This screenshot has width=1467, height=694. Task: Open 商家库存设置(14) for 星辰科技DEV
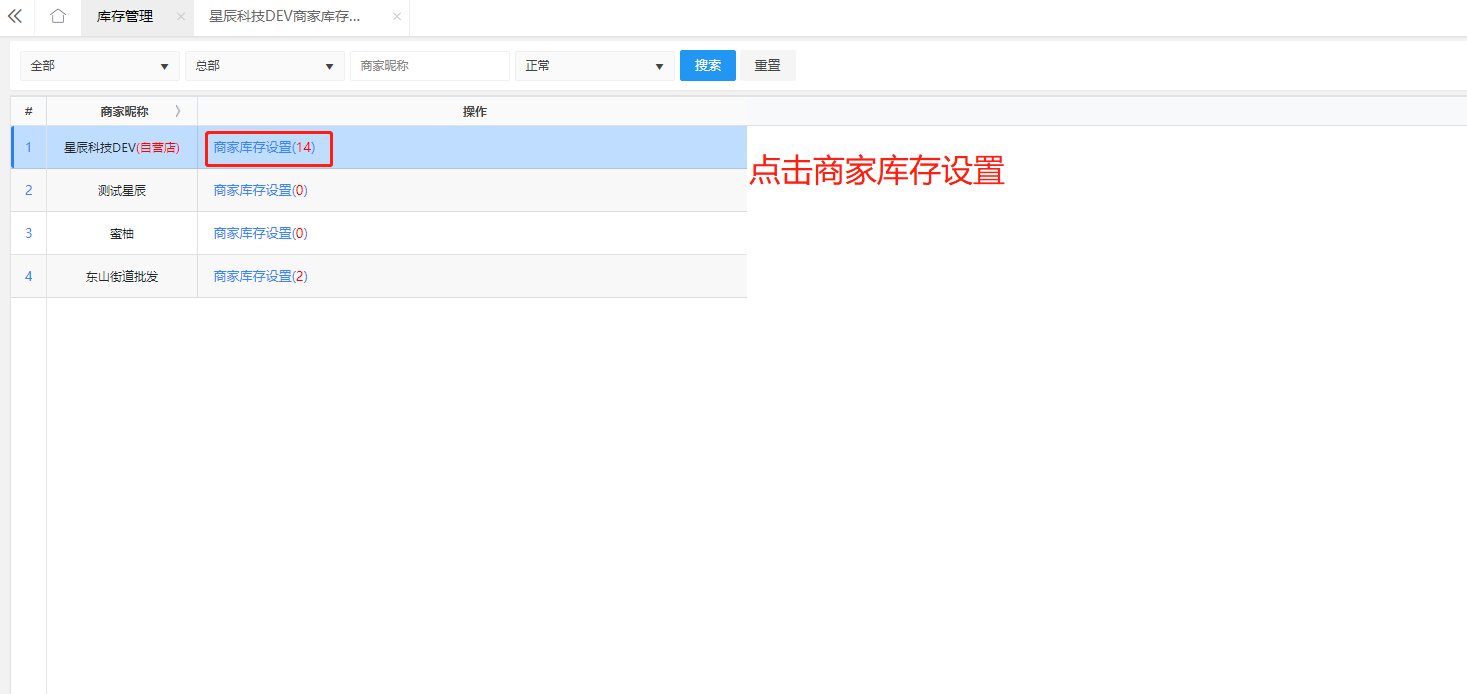click(x=264, y=148)
